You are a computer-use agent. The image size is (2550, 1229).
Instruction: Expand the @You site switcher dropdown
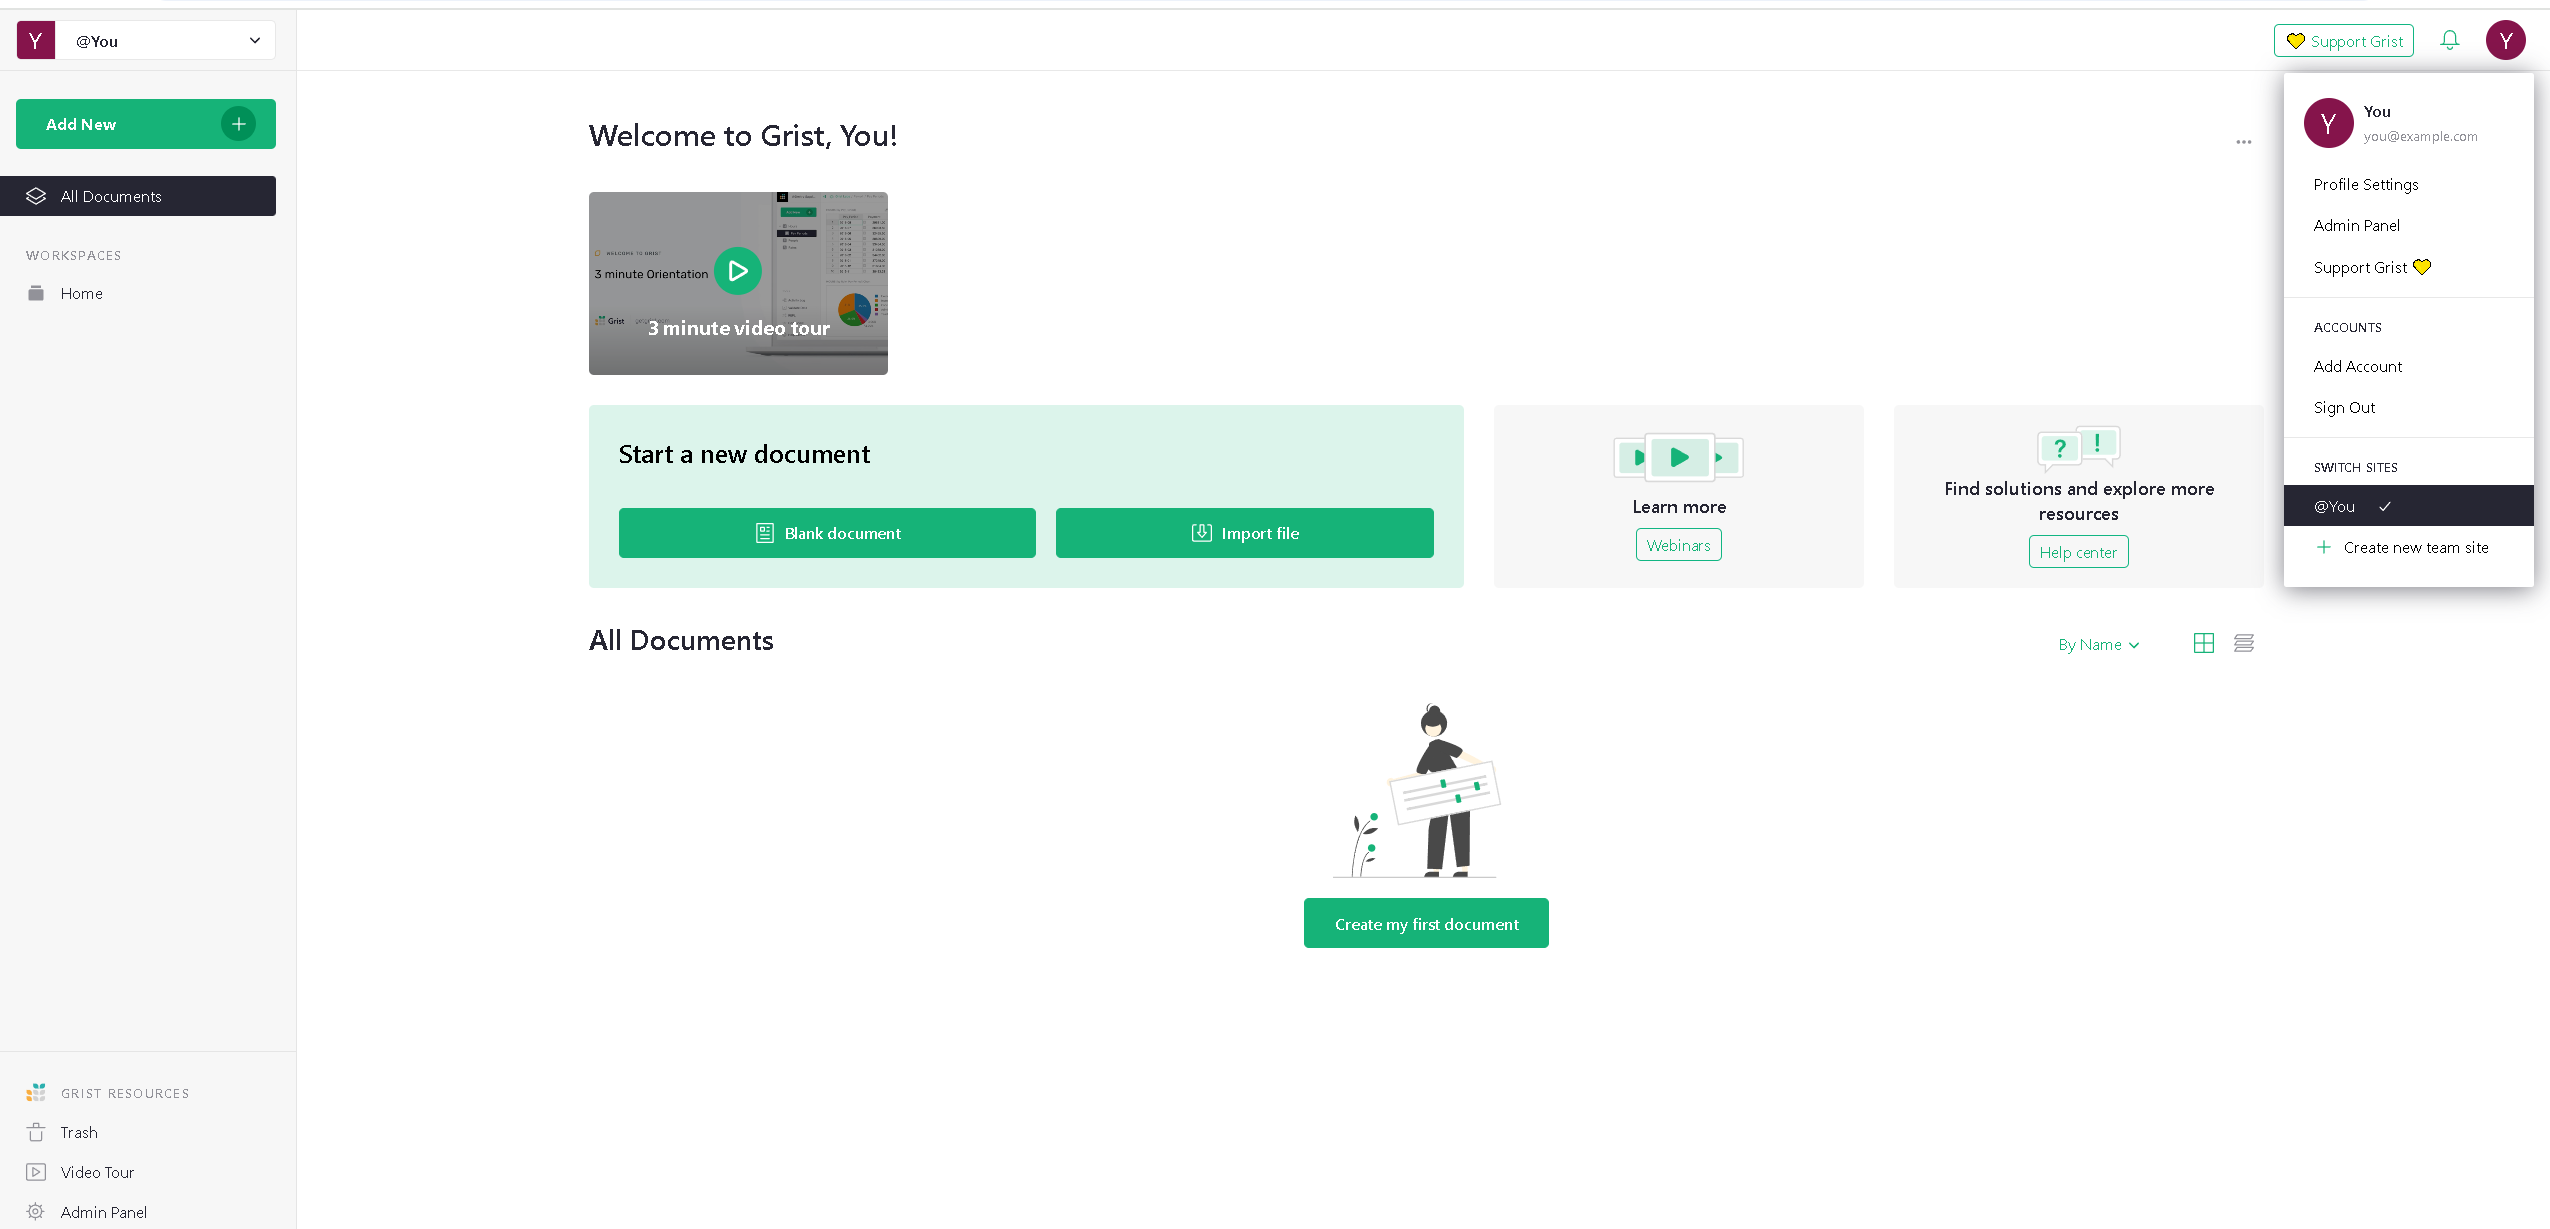click(x=254, y=41)
